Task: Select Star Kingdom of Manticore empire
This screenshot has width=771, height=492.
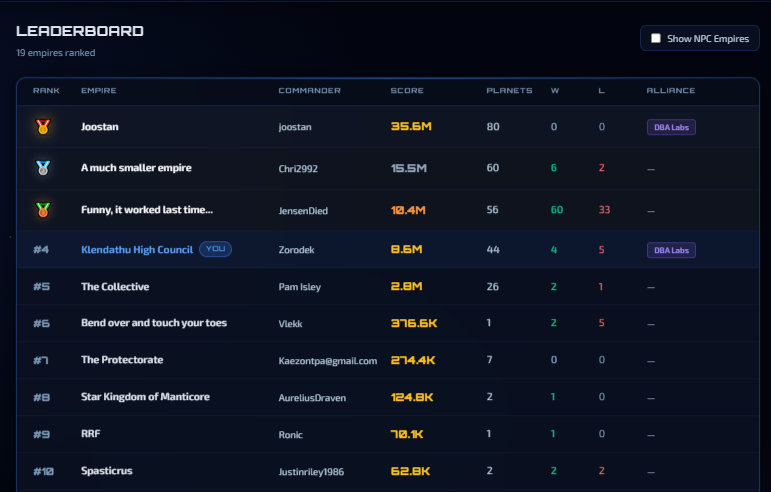Action: [x=145, y=397]
